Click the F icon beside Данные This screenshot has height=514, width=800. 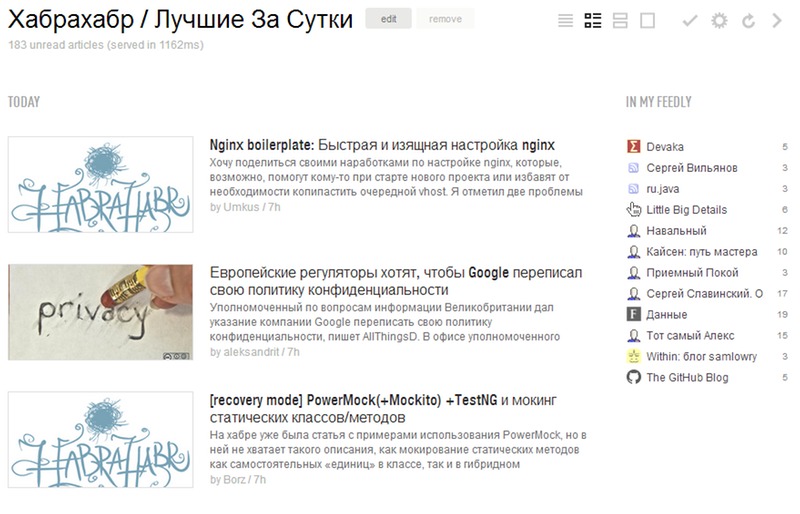[x=633, y=314]
